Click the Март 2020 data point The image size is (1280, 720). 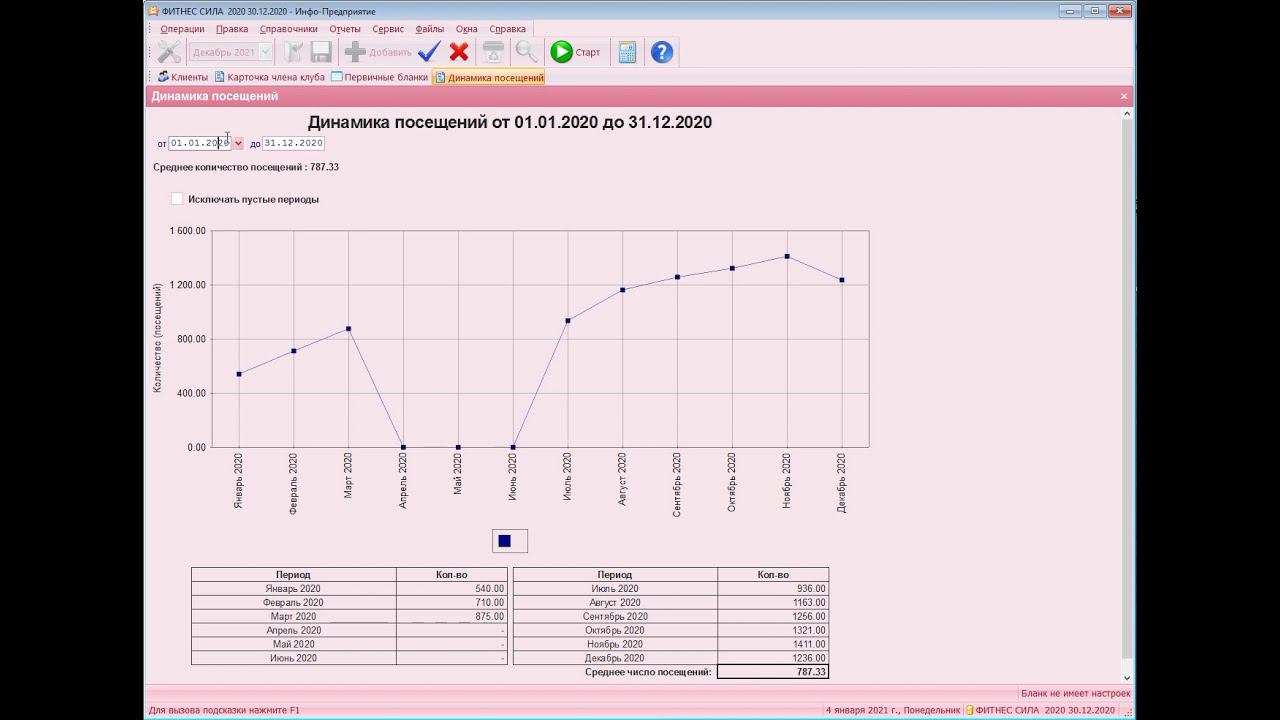click(x=348, y=328)
